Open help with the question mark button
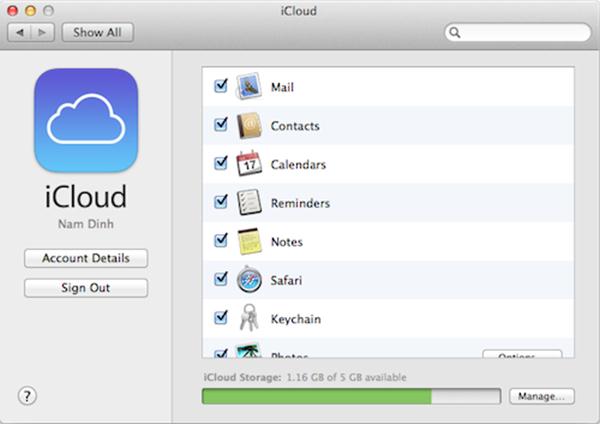The height and width of the screenshot is (424, 600). (x=27, y=396)
